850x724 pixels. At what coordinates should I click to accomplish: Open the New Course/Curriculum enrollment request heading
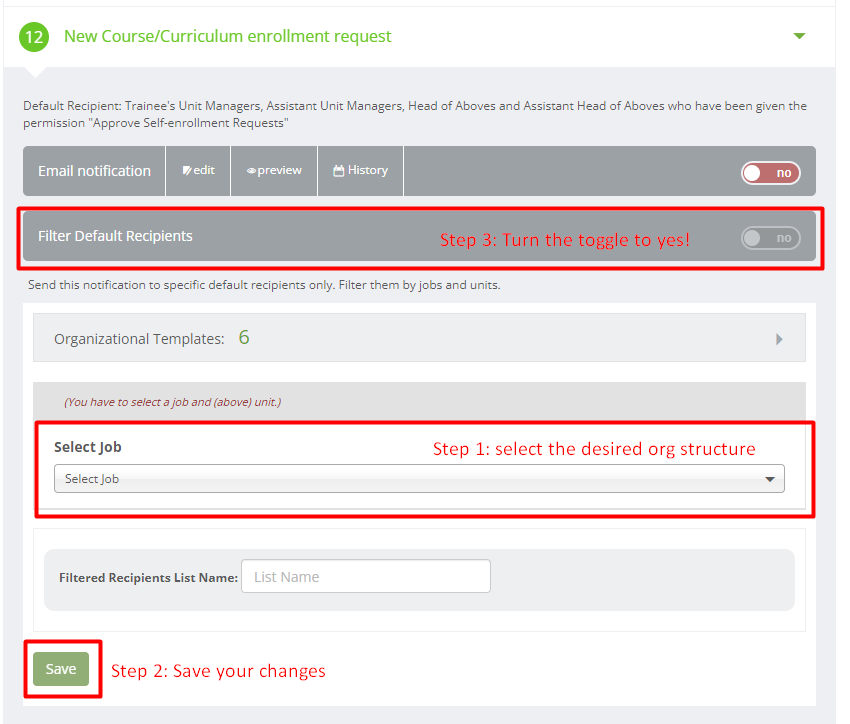(227, 36)
